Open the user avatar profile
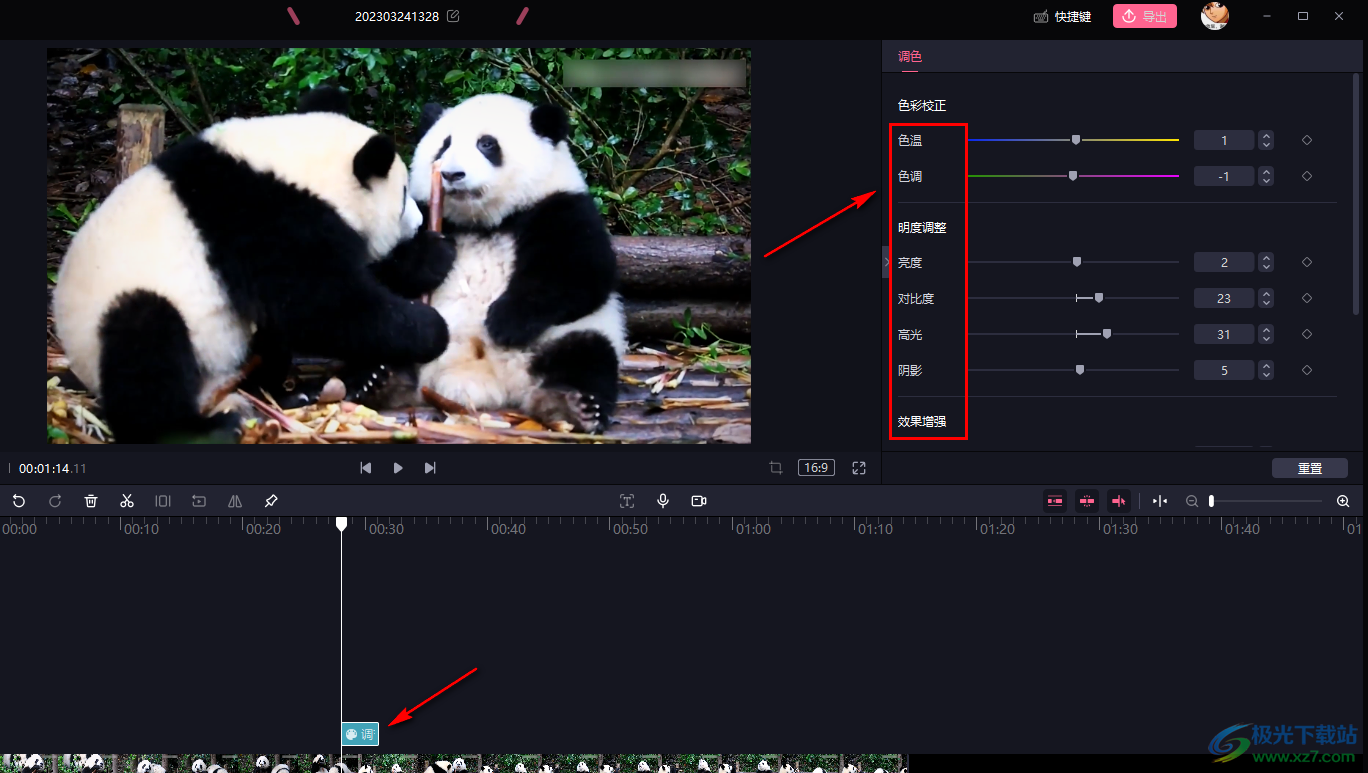Screen dimensions: 1368x773 (x=1215, y=16)
